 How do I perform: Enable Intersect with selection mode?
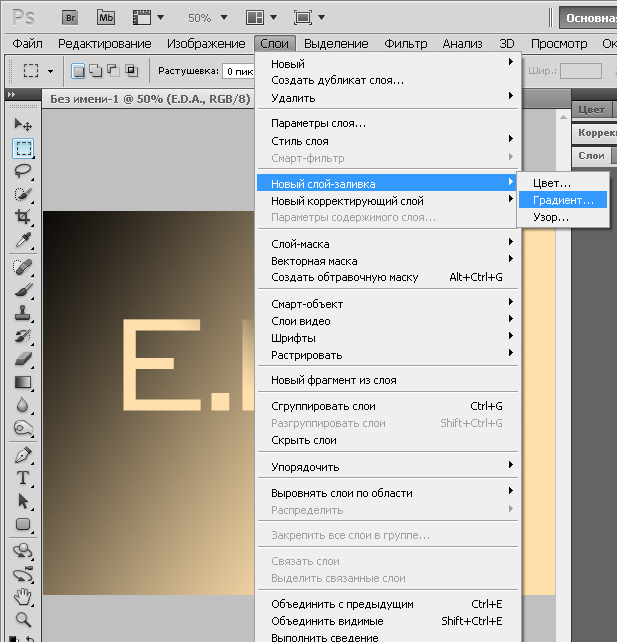[131, 71]
